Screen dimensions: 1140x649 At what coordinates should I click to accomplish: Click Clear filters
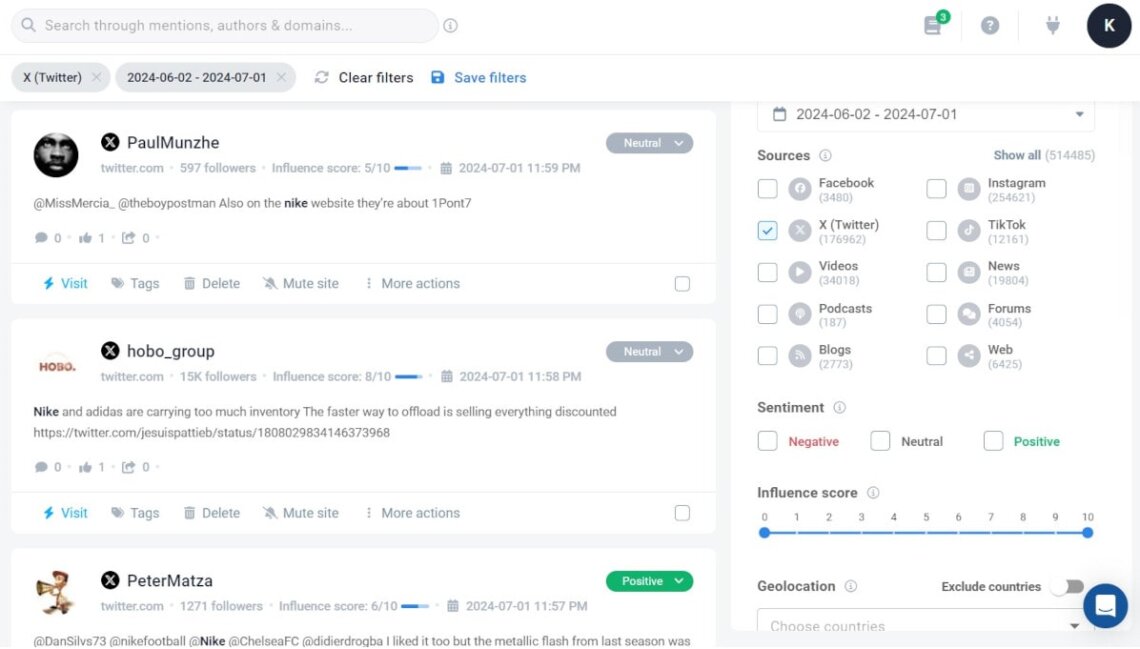click(x=364, y=77)
